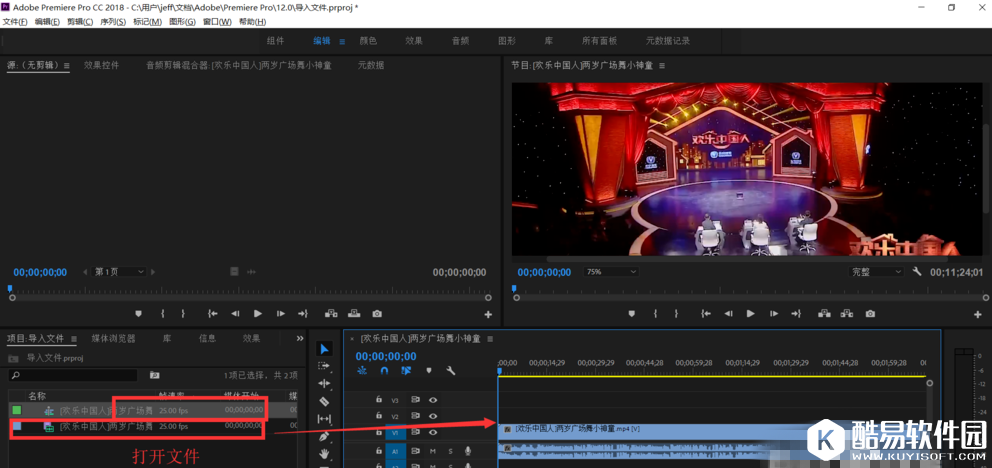Open the 媒体浏览器 panel tab
Image resolution: width=992 pixels, height=468 pixels.
113,339
